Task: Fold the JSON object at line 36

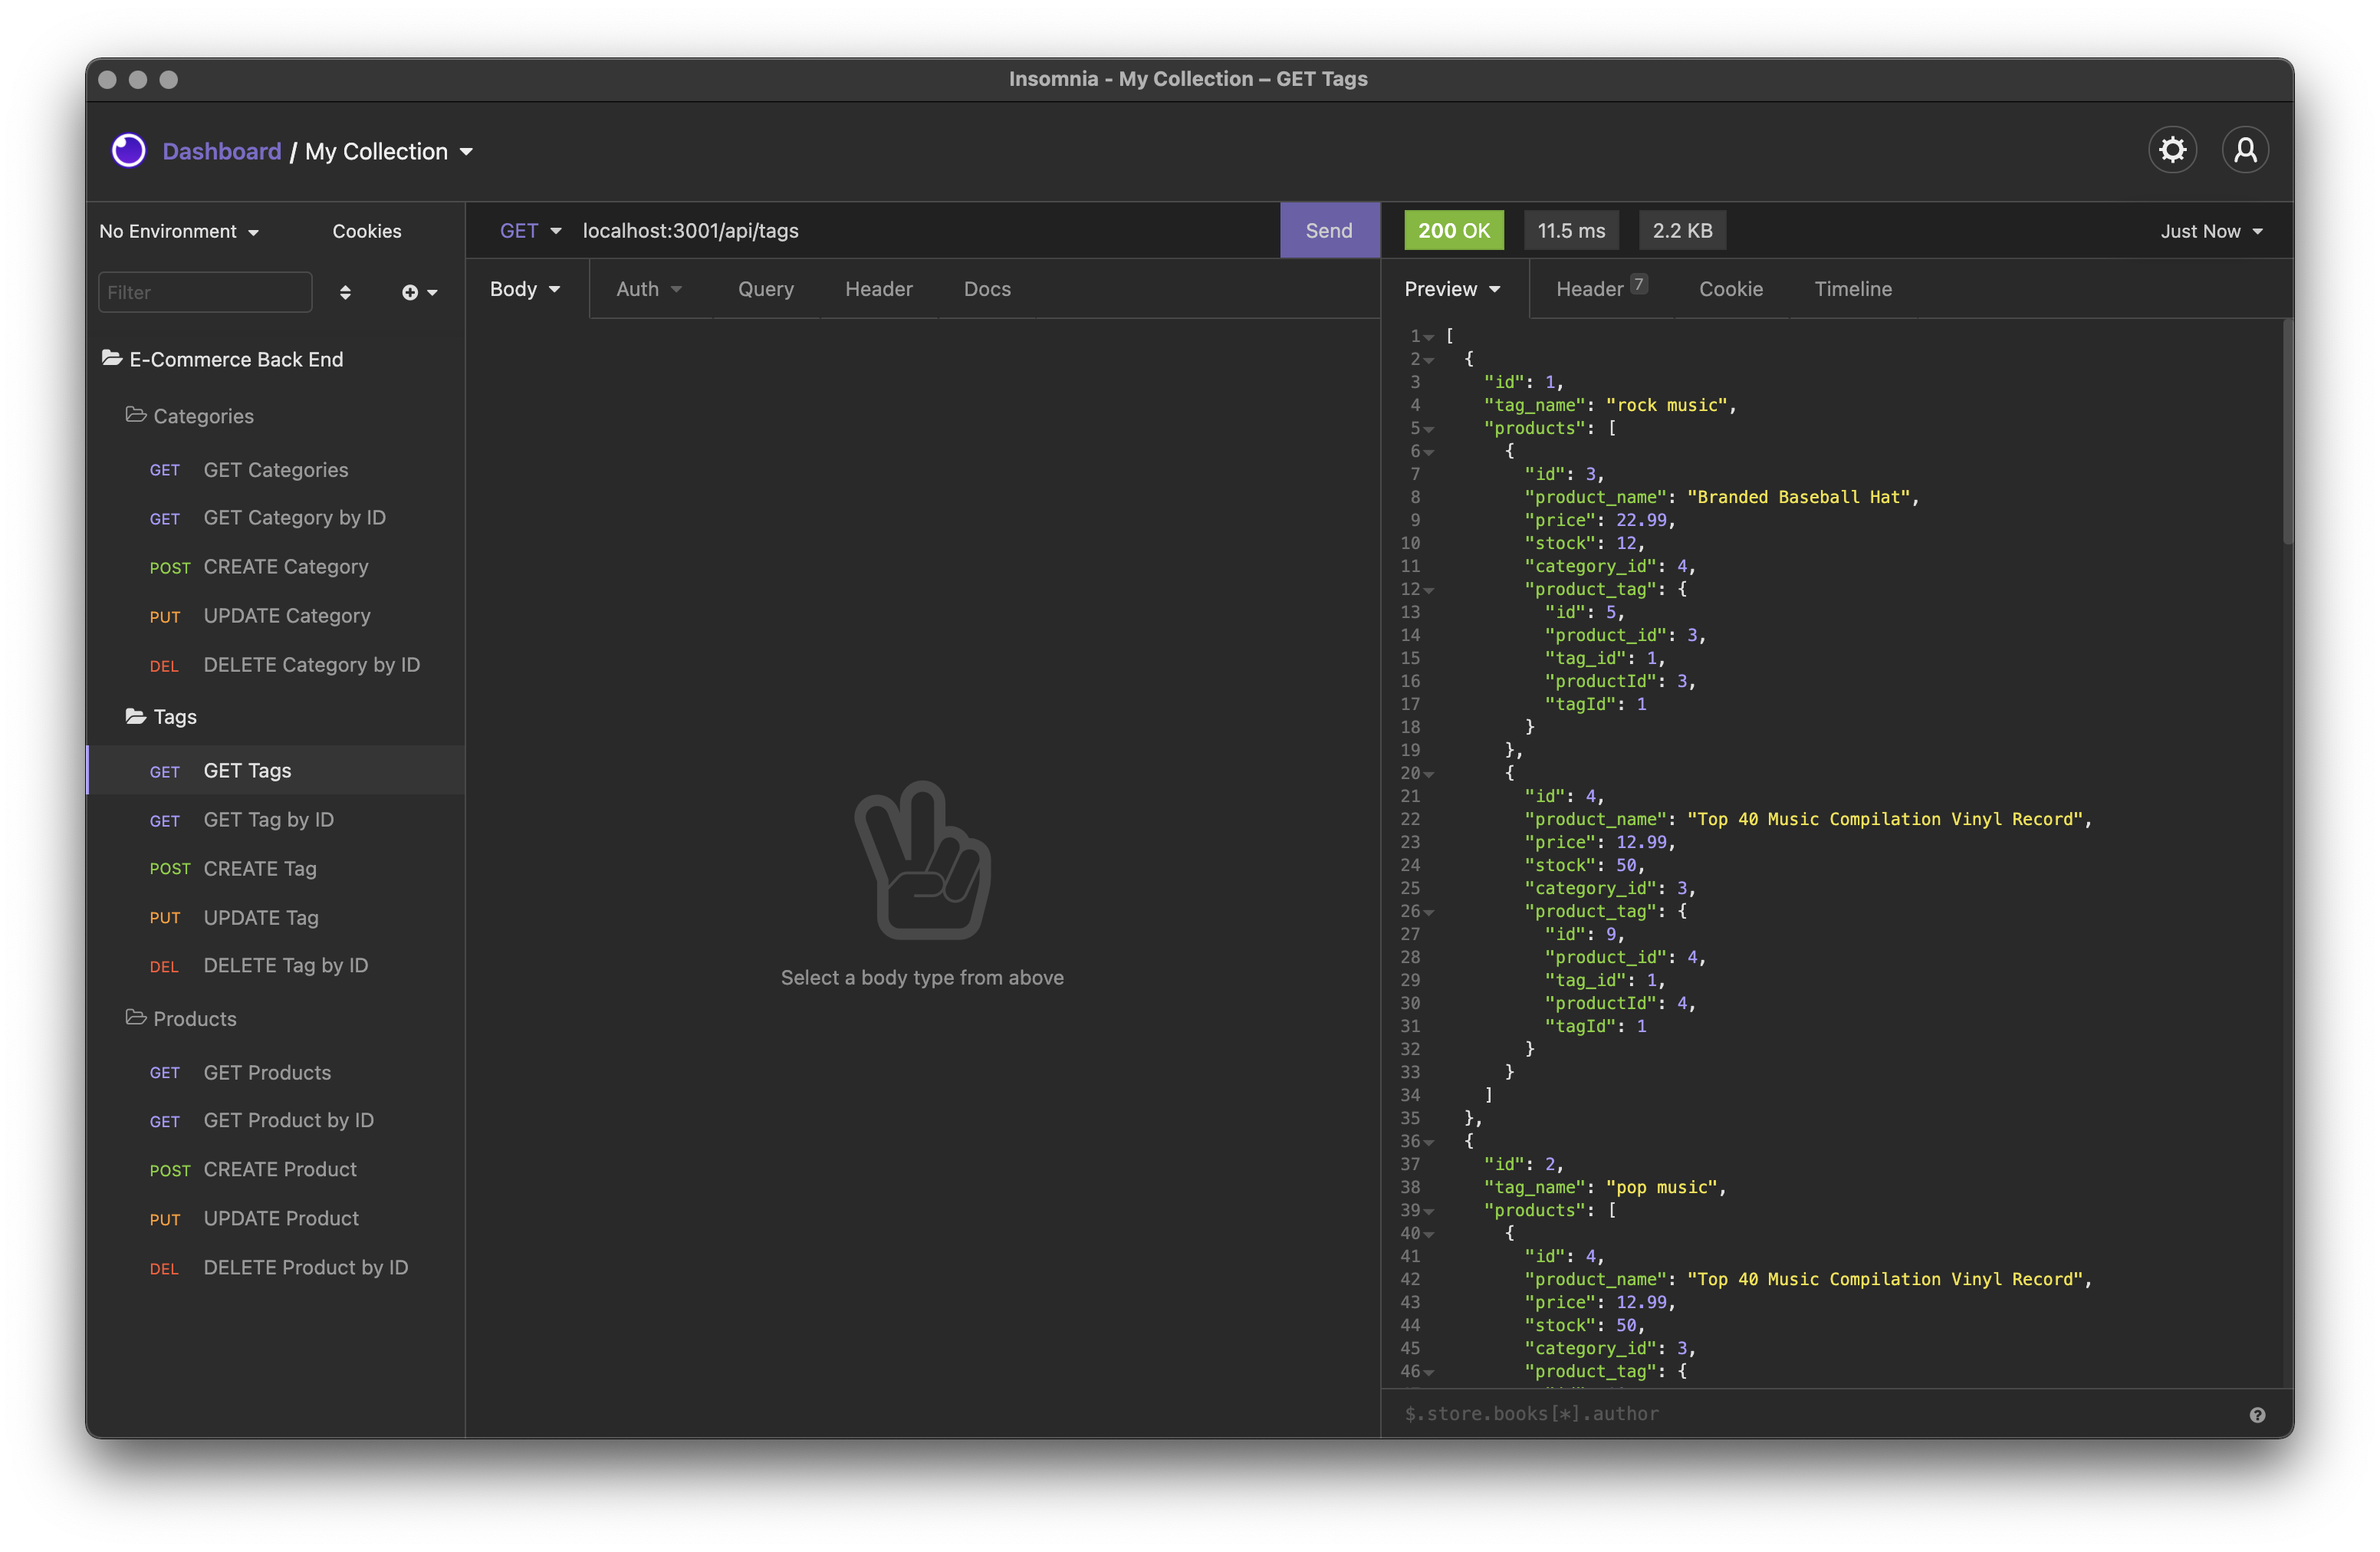Action: [x=1430, y=1142]
